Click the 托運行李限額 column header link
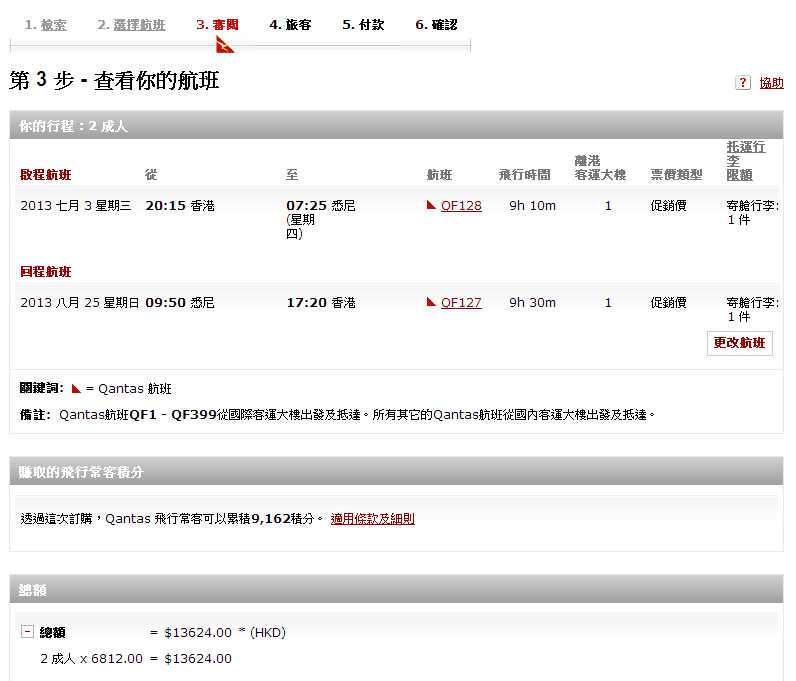The image size is (796, 681). [x=746, y=161]
